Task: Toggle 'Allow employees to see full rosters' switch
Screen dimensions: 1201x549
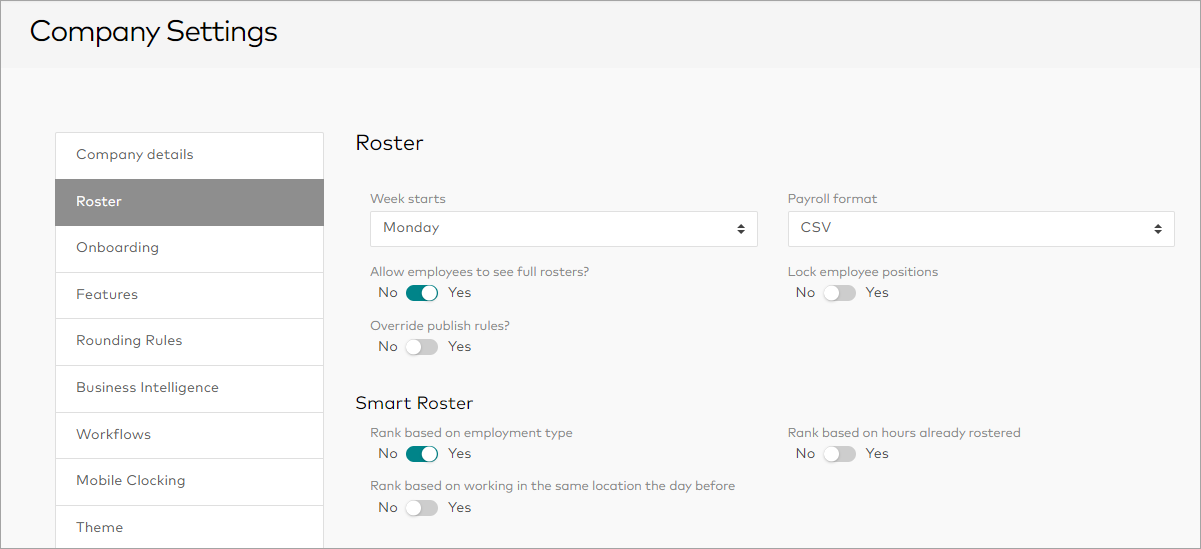Action: pos(422,293)
